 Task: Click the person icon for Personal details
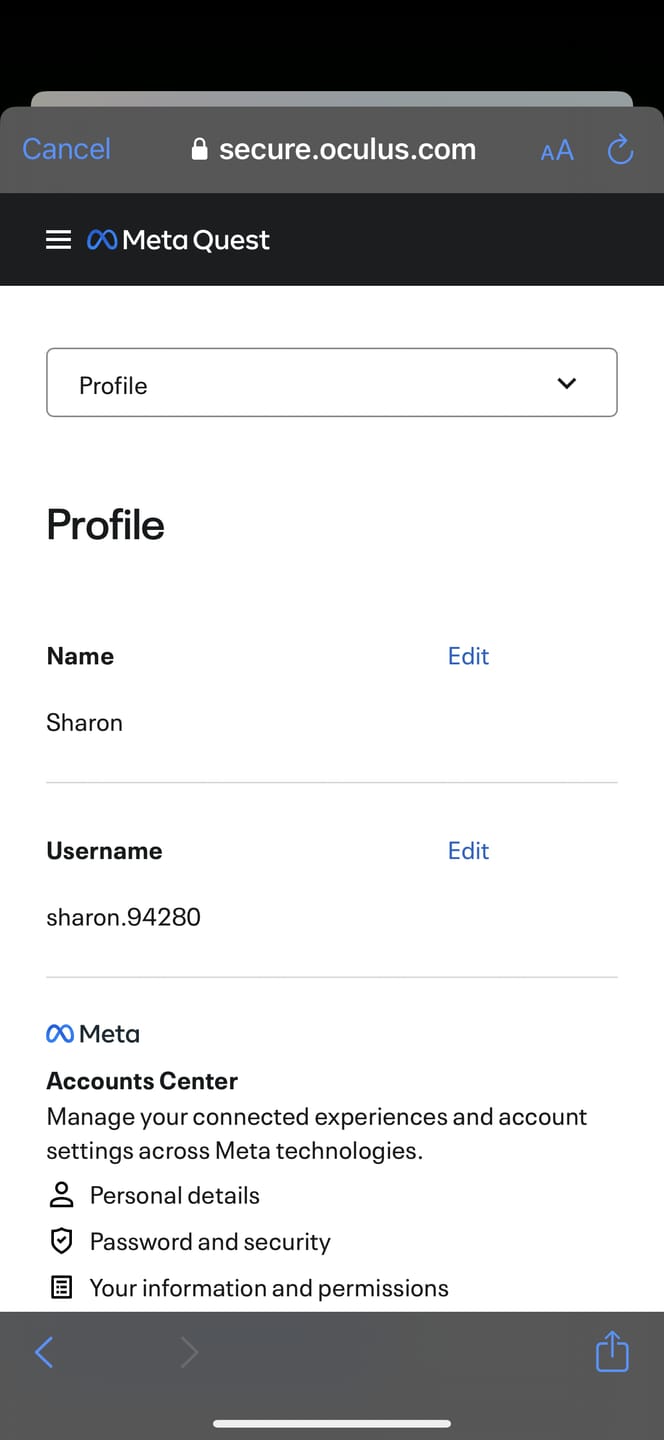[62, 1195]
